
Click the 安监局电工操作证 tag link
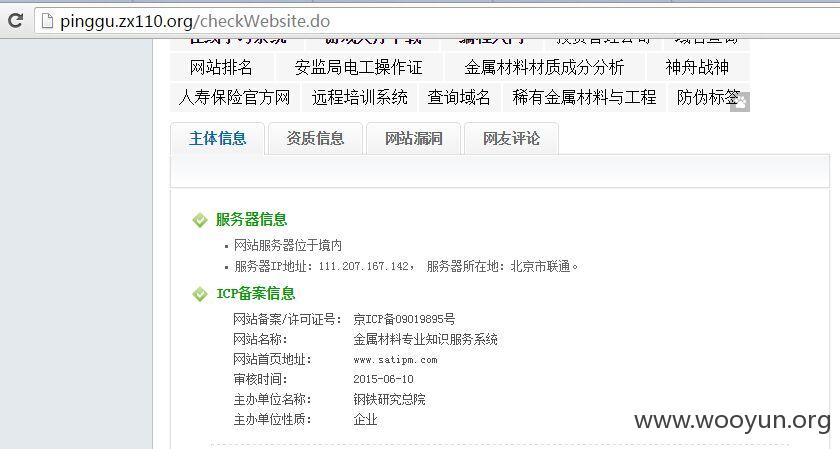pyautogui.click(x=358, y=67)
